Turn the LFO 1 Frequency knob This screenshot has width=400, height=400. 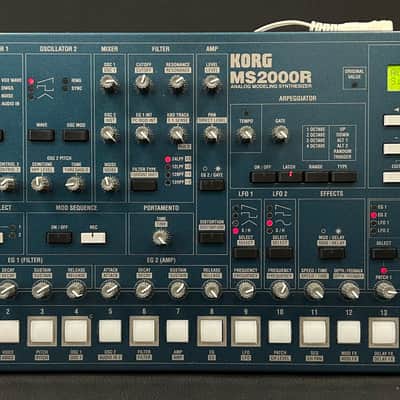pos(246,290)
